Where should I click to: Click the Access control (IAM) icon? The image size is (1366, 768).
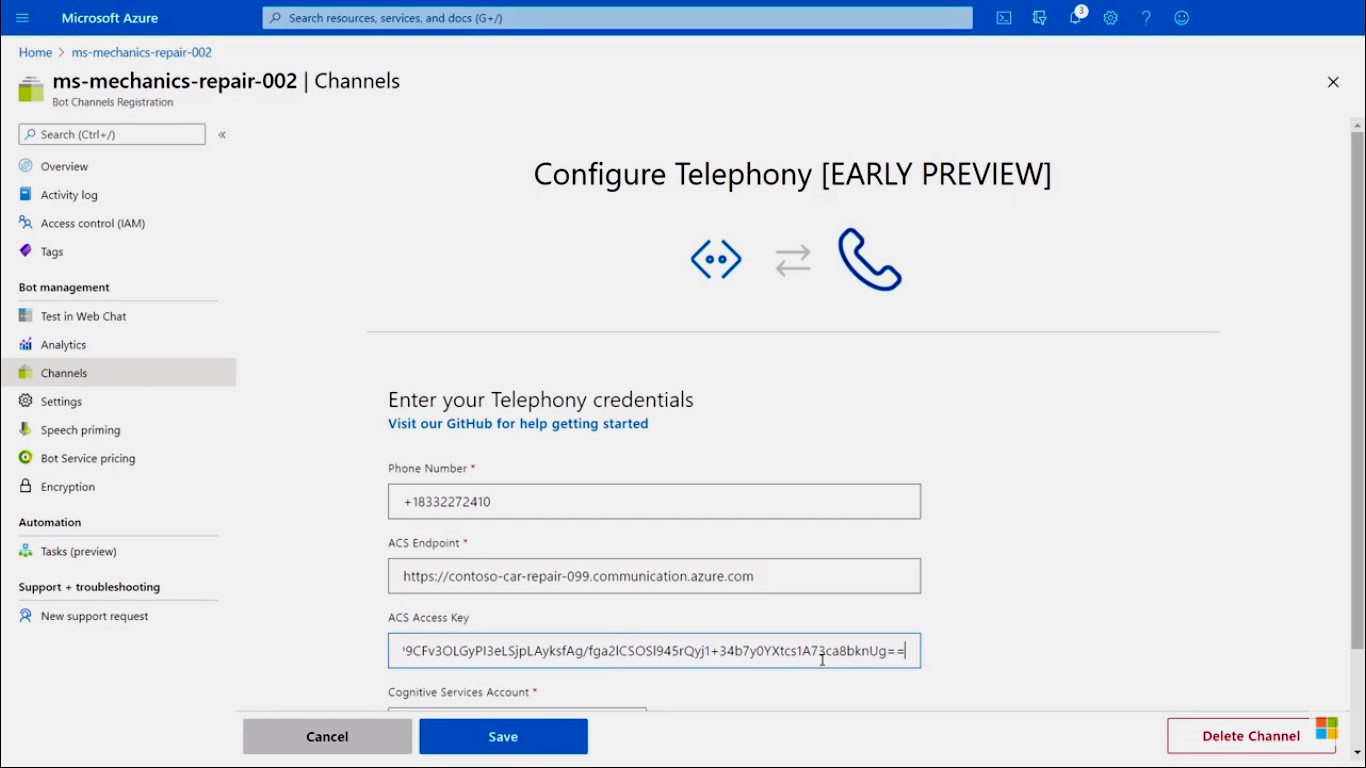(x=26, y=223)
